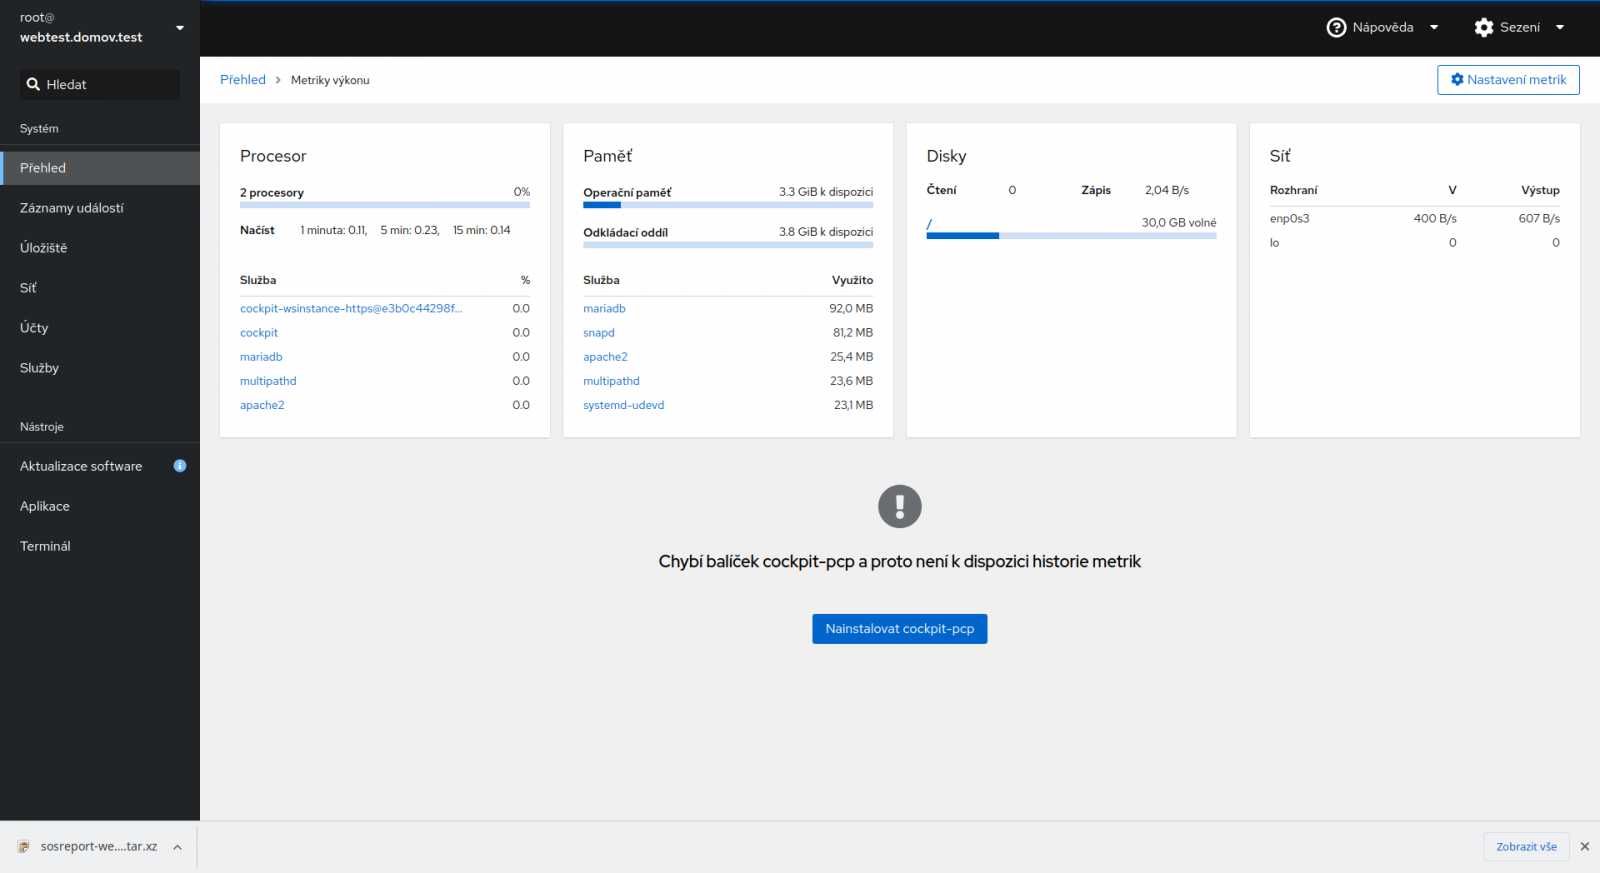Open Účty in the sidebar
This screenshot has height=873, width=1600.
(100, 328)
